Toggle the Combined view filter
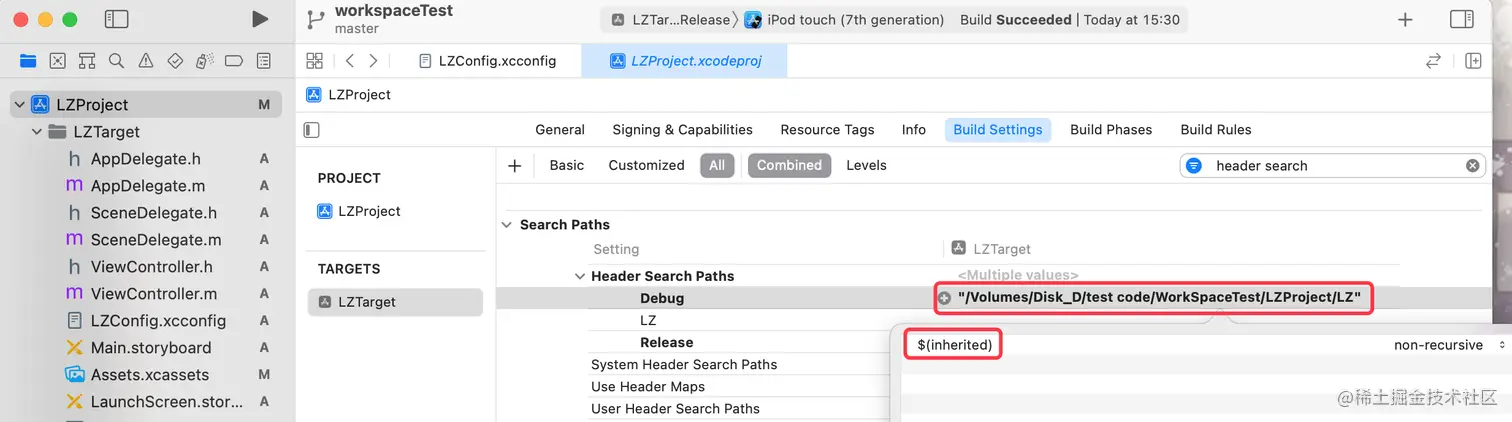The width and height of the screenshot is (1512, 422). [789, 166]
